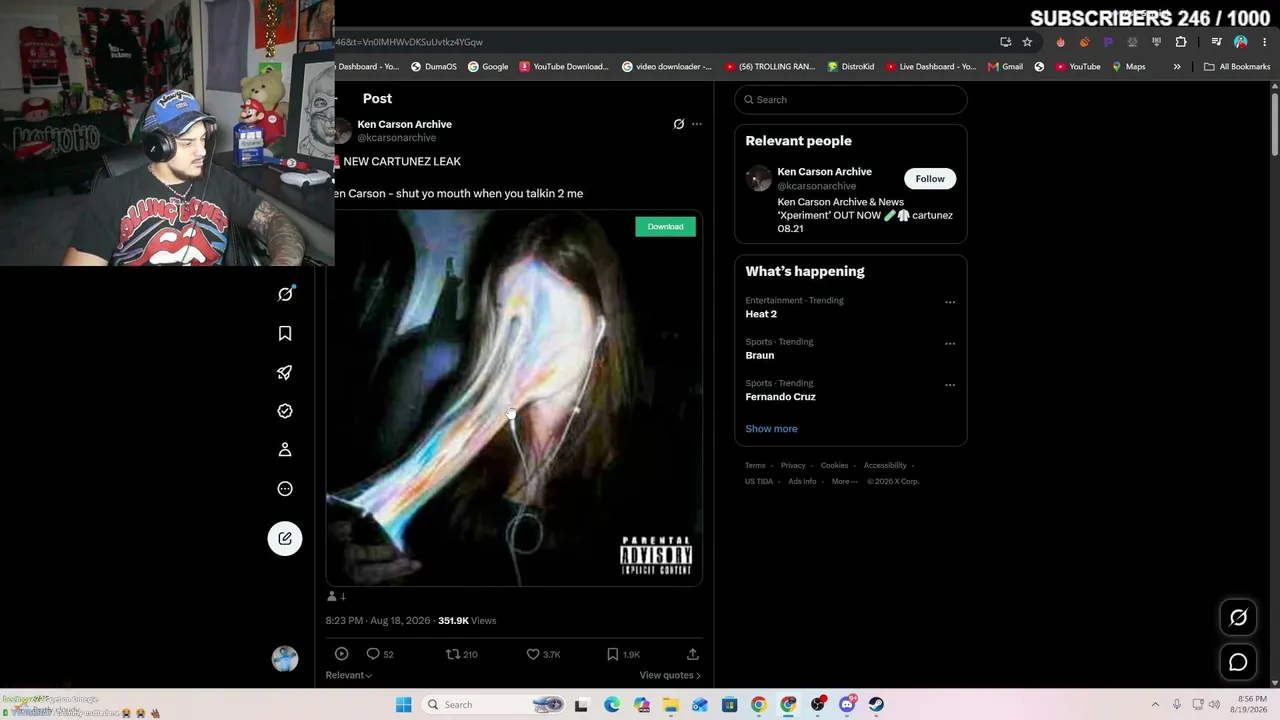This screenshot has width=1280, height=720.
Task: Open the All Bookmarks folder
Action: click(x=1237, y=67)
